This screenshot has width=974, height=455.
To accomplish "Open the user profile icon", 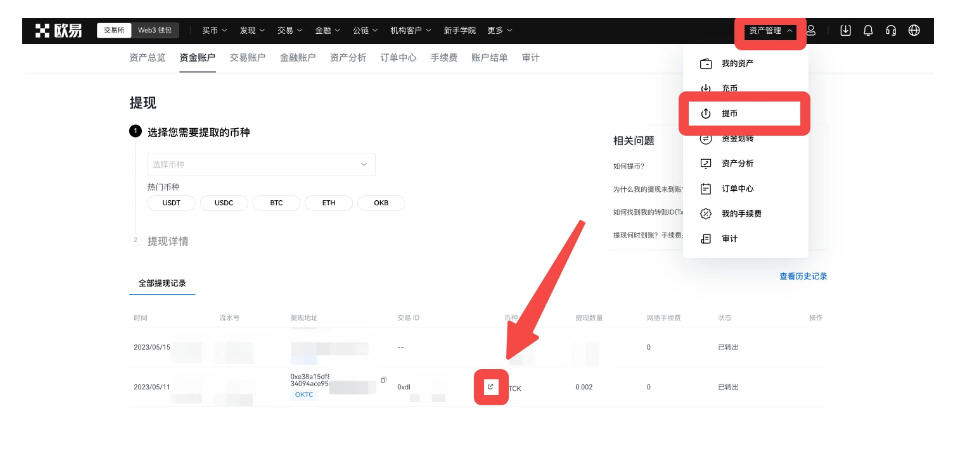I will tap(811, 30).
